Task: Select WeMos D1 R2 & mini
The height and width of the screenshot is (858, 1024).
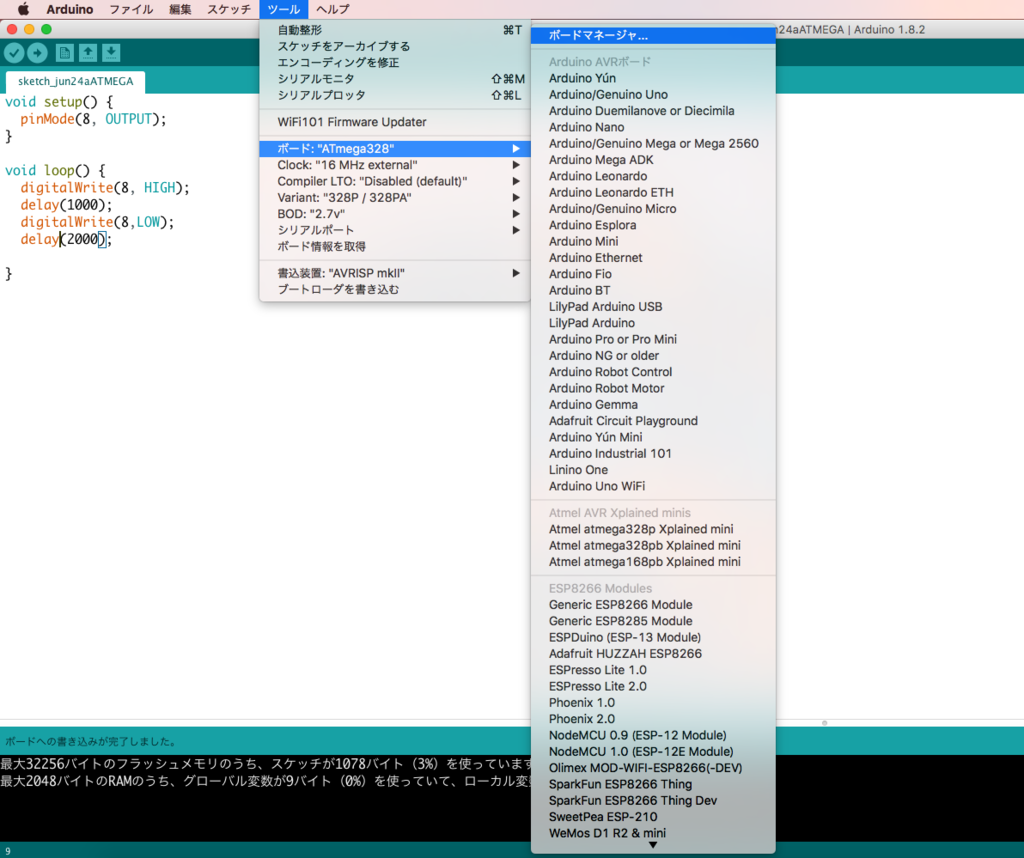Action: click(653, 834)
